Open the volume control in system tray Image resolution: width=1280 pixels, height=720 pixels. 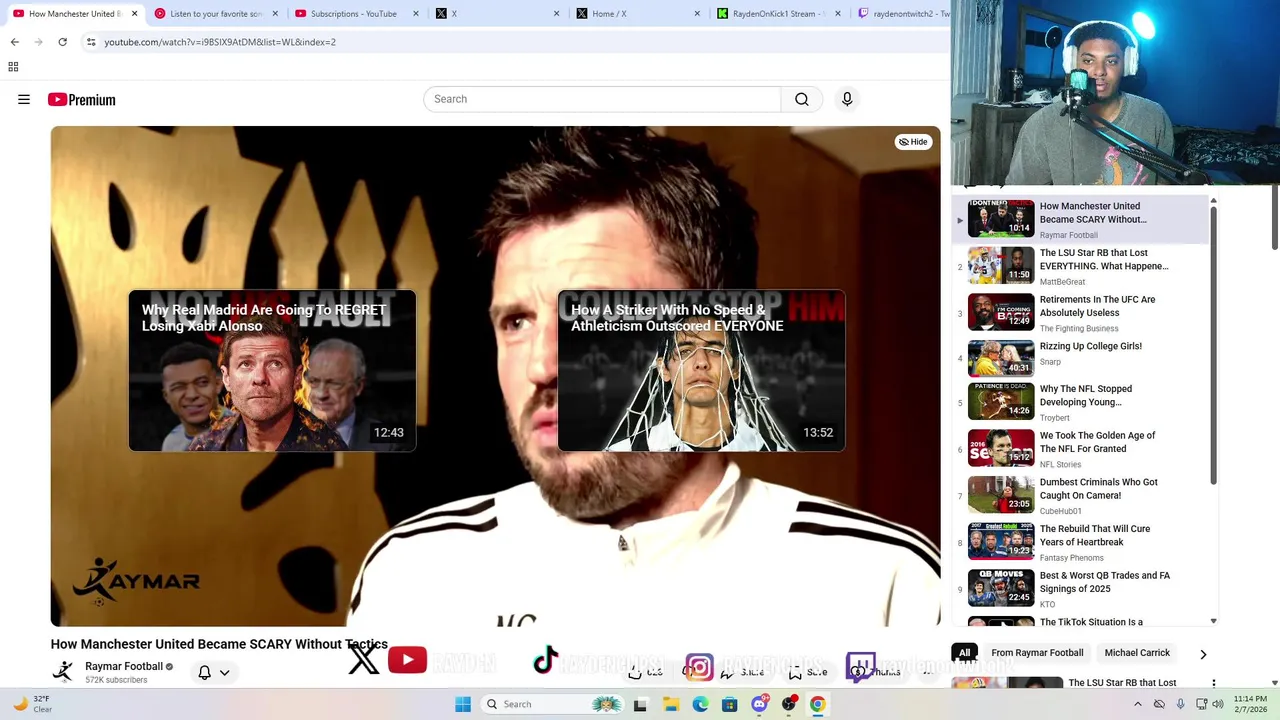click(x=1218, y=704)
